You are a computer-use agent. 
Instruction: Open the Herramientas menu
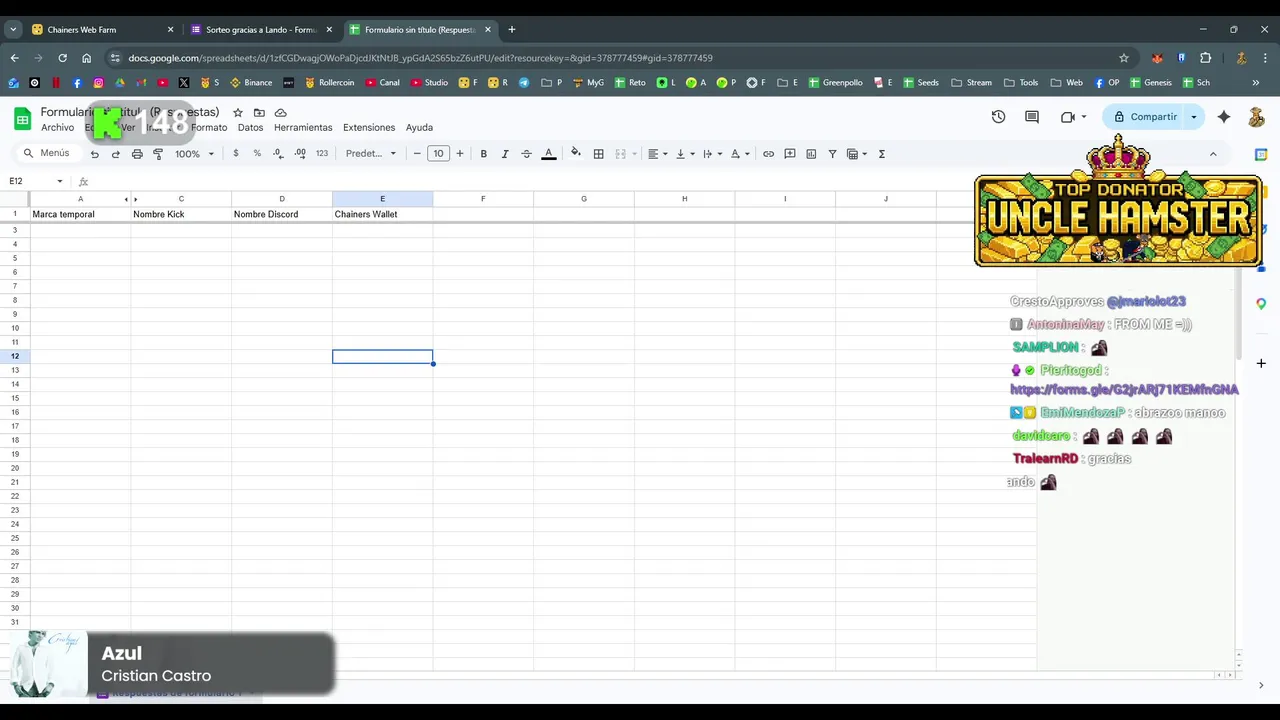click(303, 128)
